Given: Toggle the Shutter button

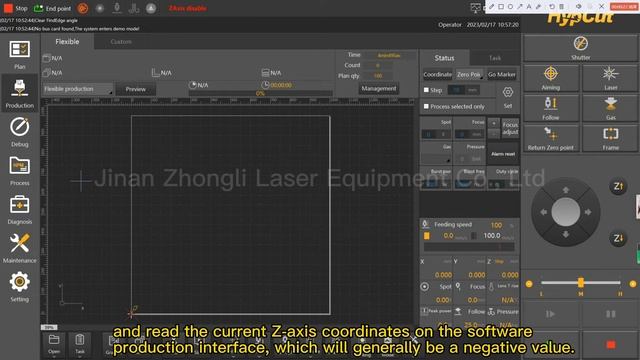Looking at the screenshot, I should click(580, 48).
